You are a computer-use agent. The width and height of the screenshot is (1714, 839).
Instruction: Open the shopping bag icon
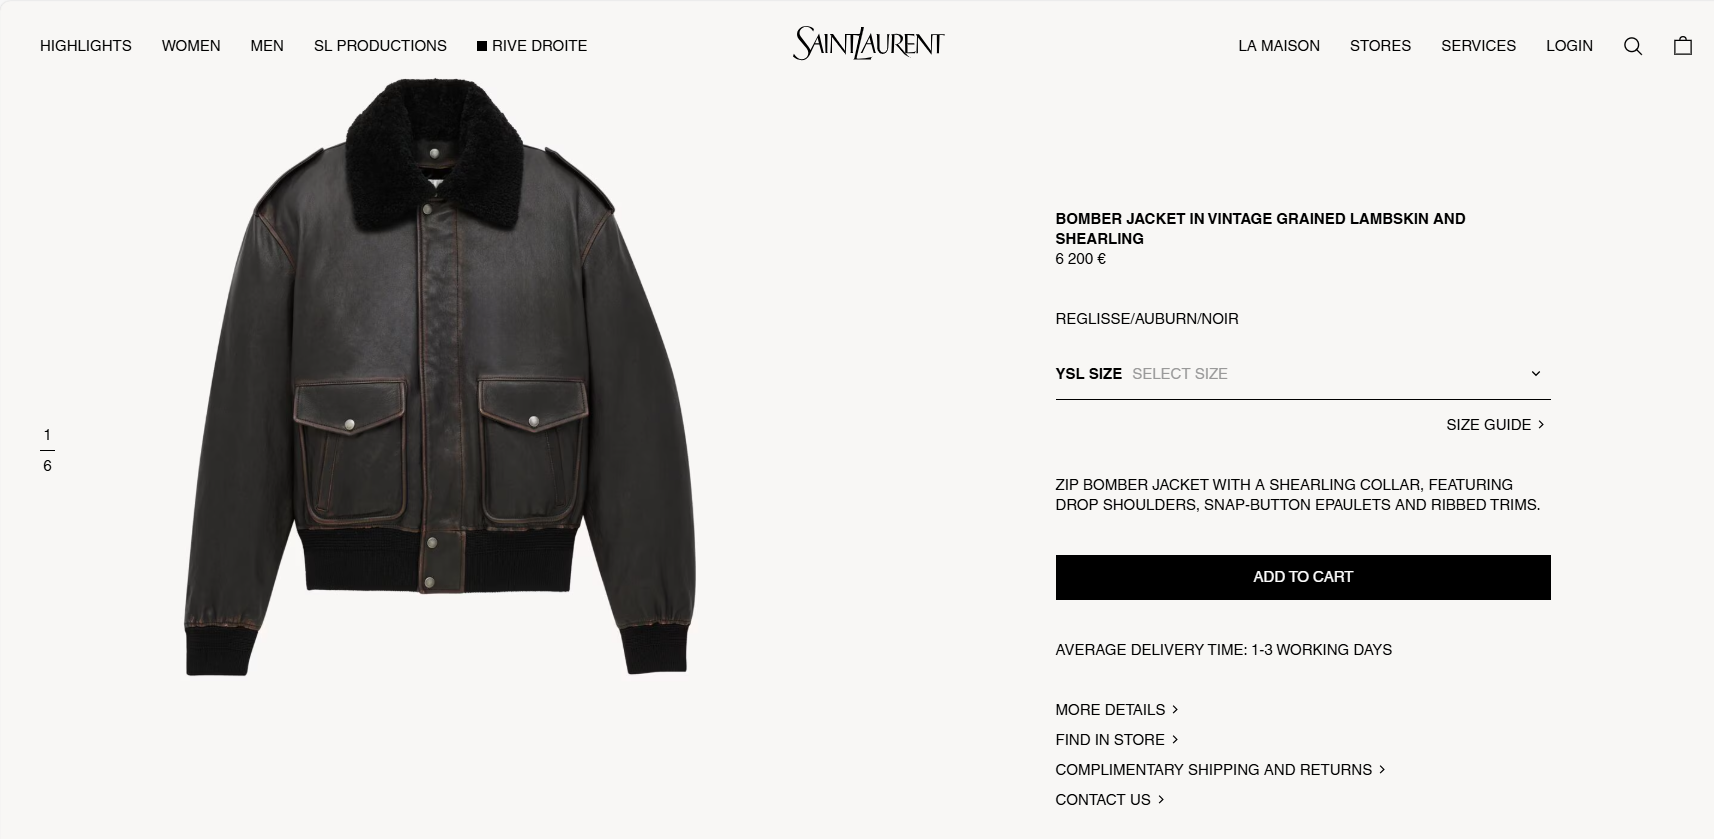pos(1683,46)
